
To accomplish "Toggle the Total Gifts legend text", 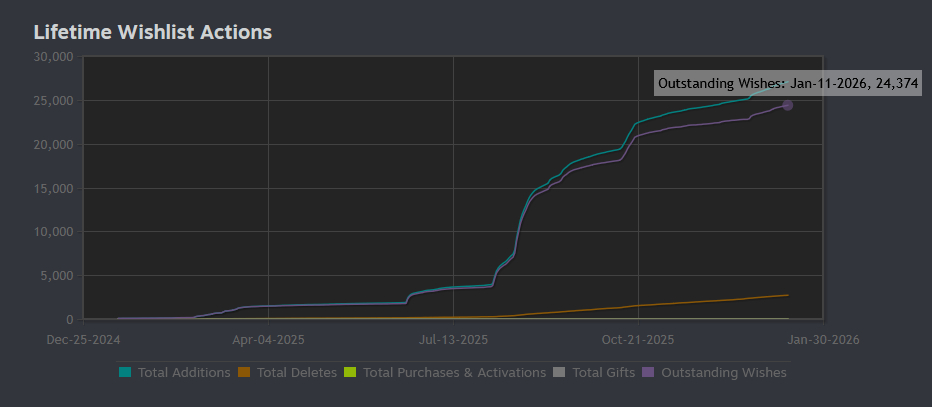I will point(601,373).
